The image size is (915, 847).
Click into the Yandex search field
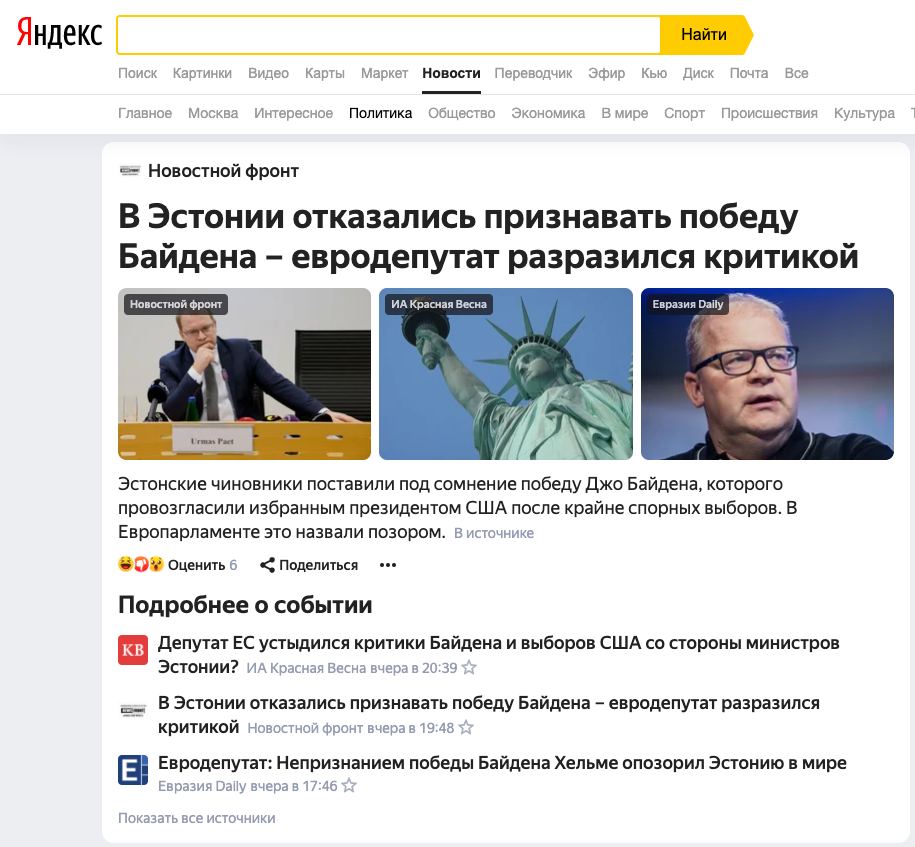click(389, 35)
